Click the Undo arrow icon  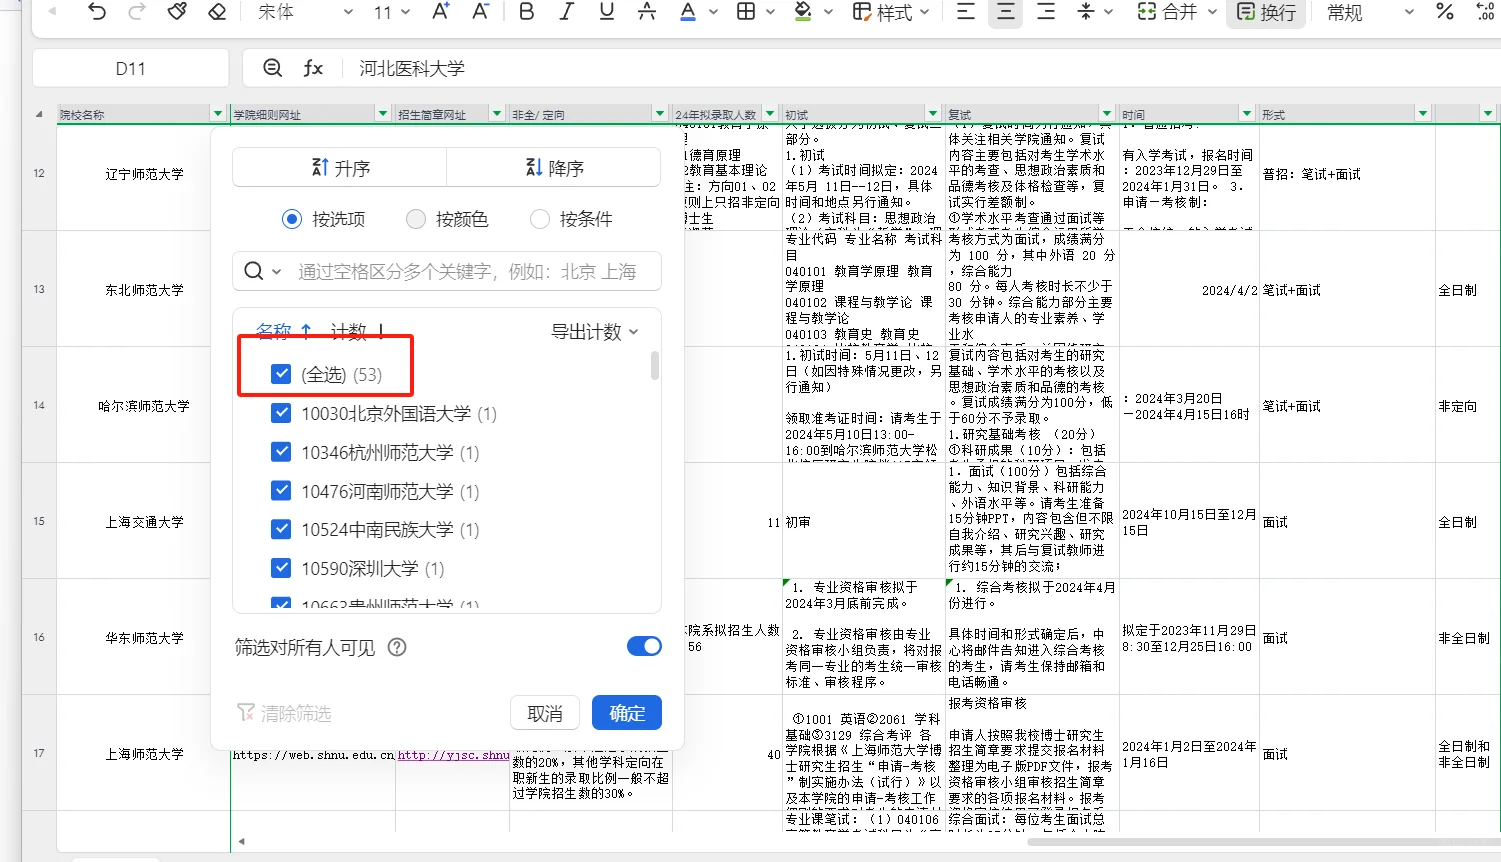[97, 12]
